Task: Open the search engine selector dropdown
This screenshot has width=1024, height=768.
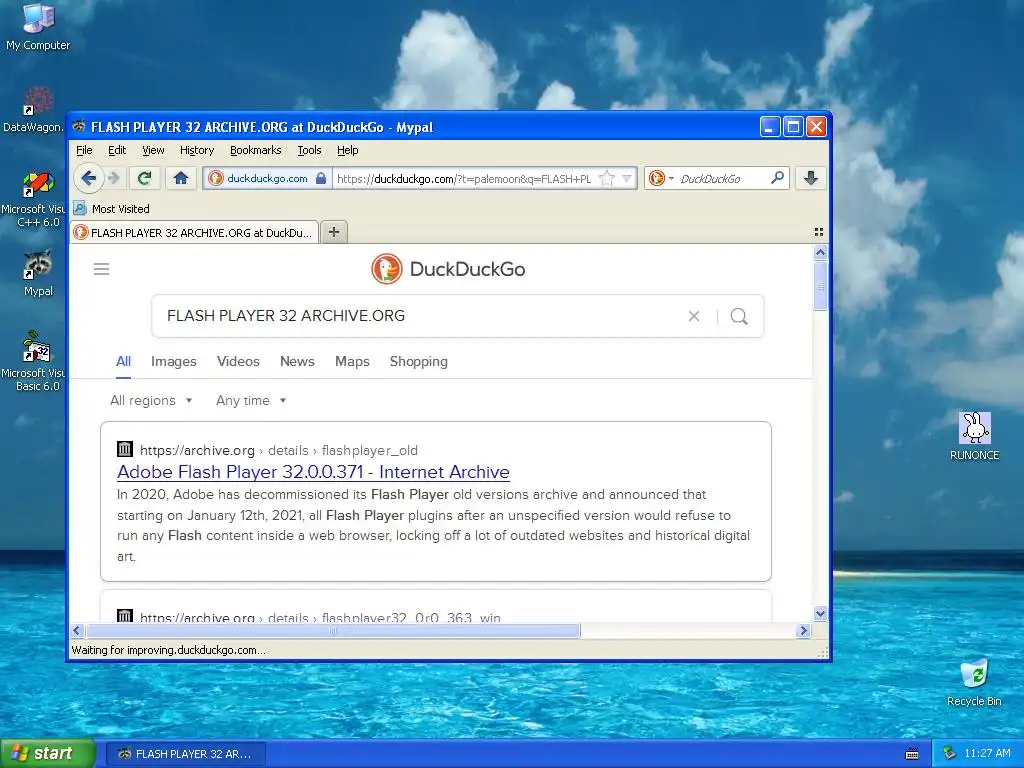Action: click(662, 178)
